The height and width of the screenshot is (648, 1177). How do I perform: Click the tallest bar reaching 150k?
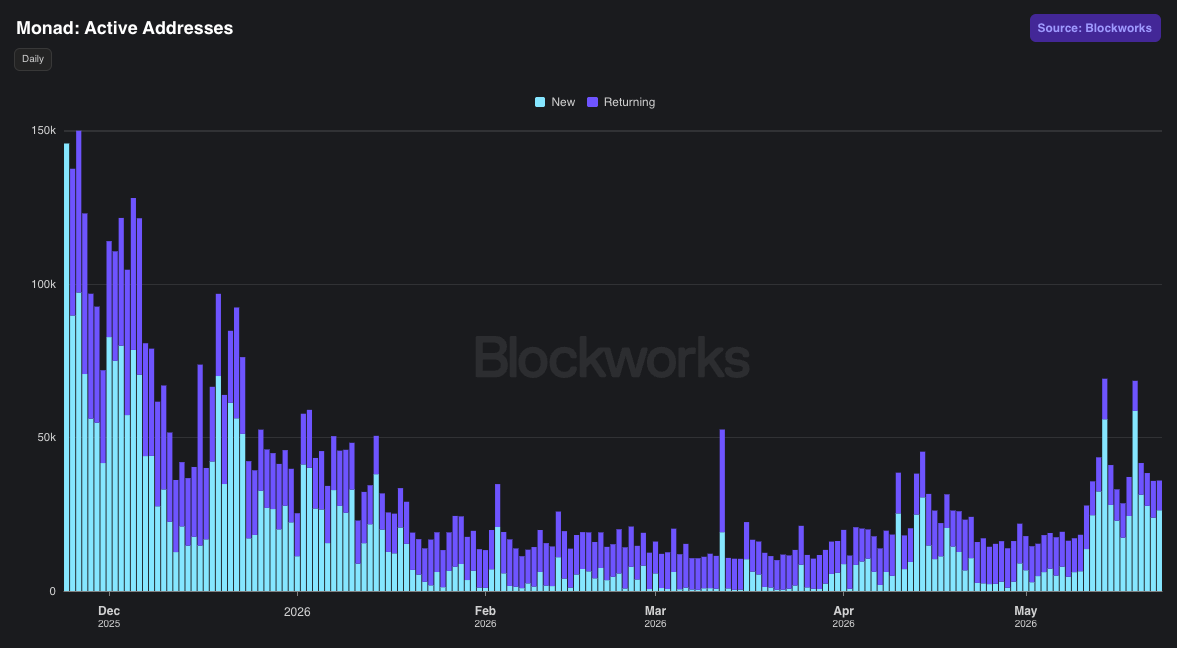[79, 360]
